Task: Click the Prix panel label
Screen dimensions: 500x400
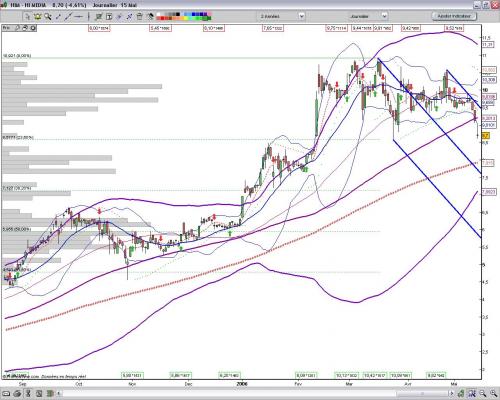Action: coord(7,28)
